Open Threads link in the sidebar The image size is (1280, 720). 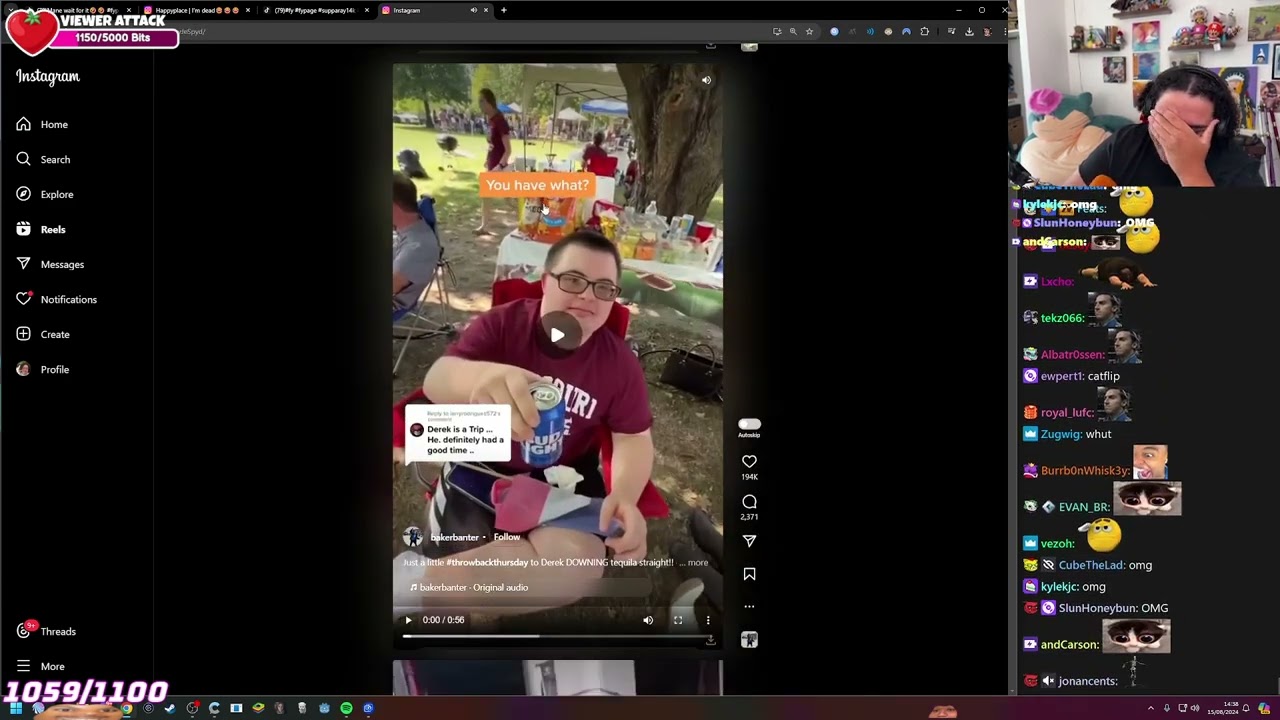pyautogui.click(x=58, y=631)
